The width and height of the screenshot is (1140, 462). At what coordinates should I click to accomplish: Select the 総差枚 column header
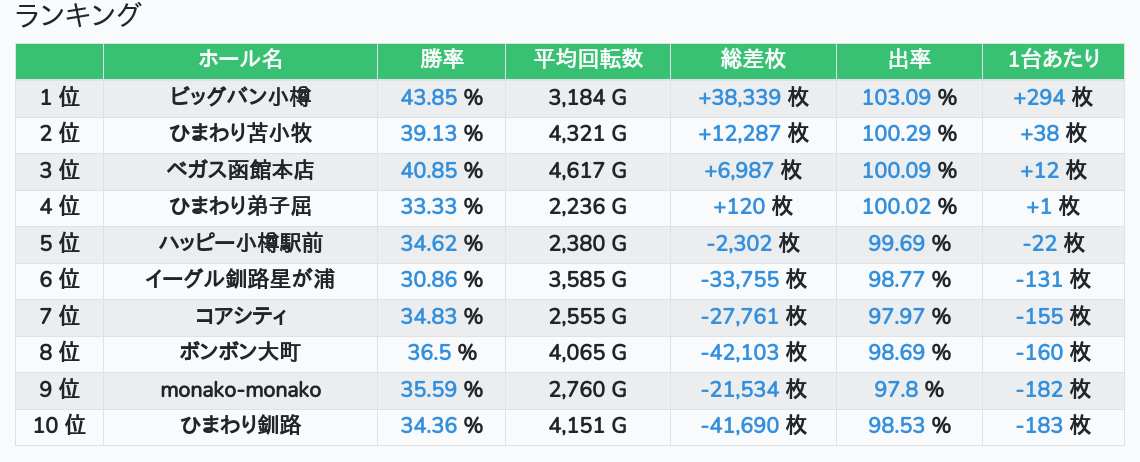[x=753, y=60]
